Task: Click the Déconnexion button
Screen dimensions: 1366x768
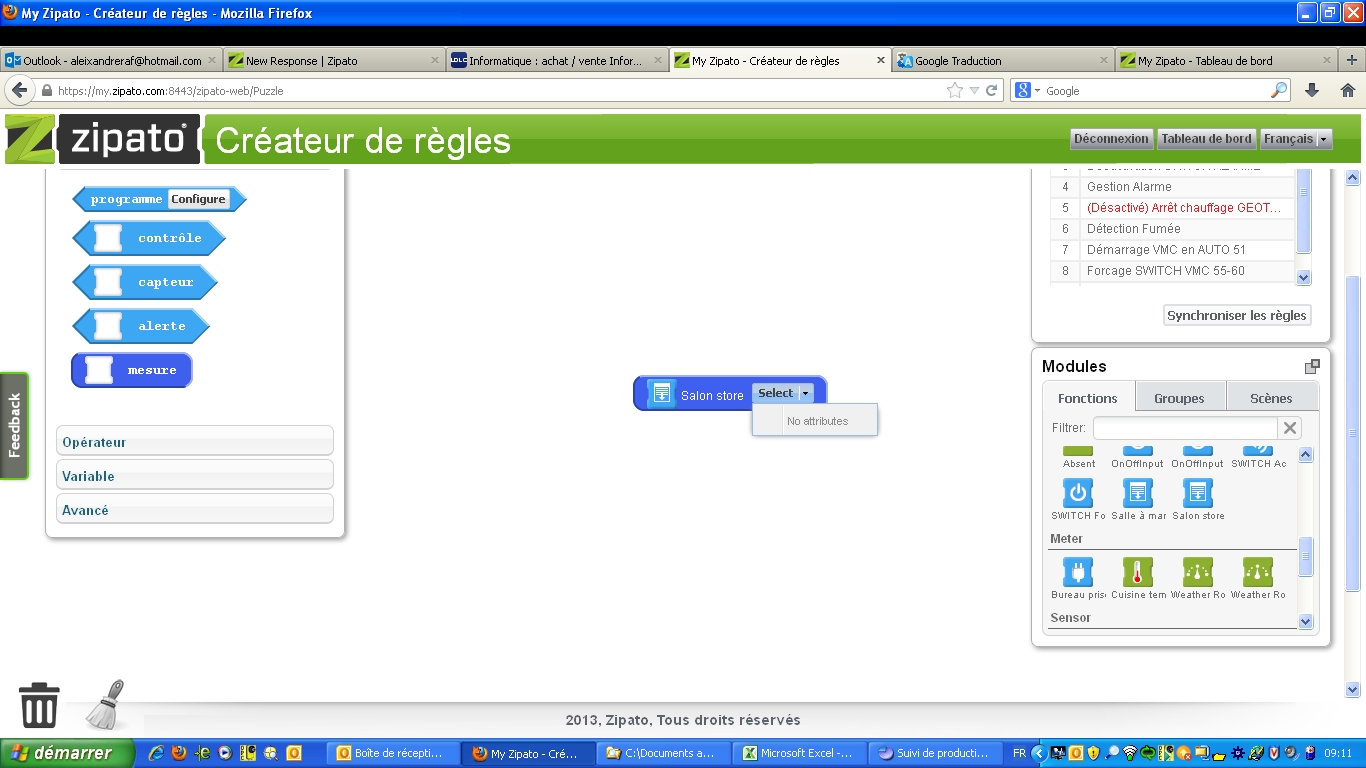Action: [x=1111, y=139]
